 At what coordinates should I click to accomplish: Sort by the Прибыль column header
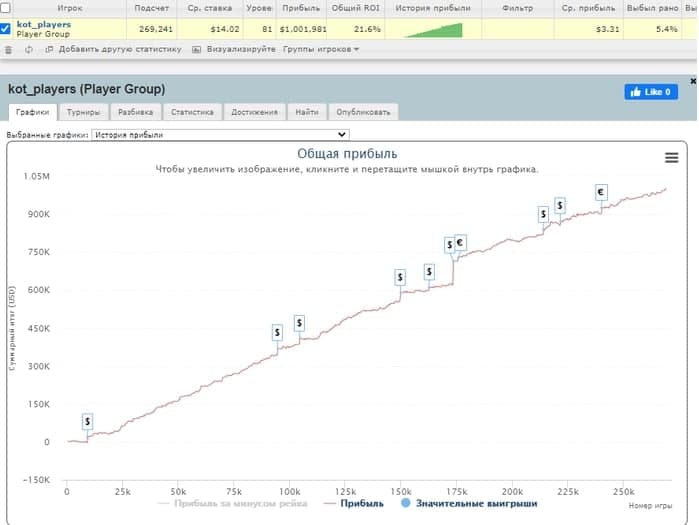click(301, 8)
